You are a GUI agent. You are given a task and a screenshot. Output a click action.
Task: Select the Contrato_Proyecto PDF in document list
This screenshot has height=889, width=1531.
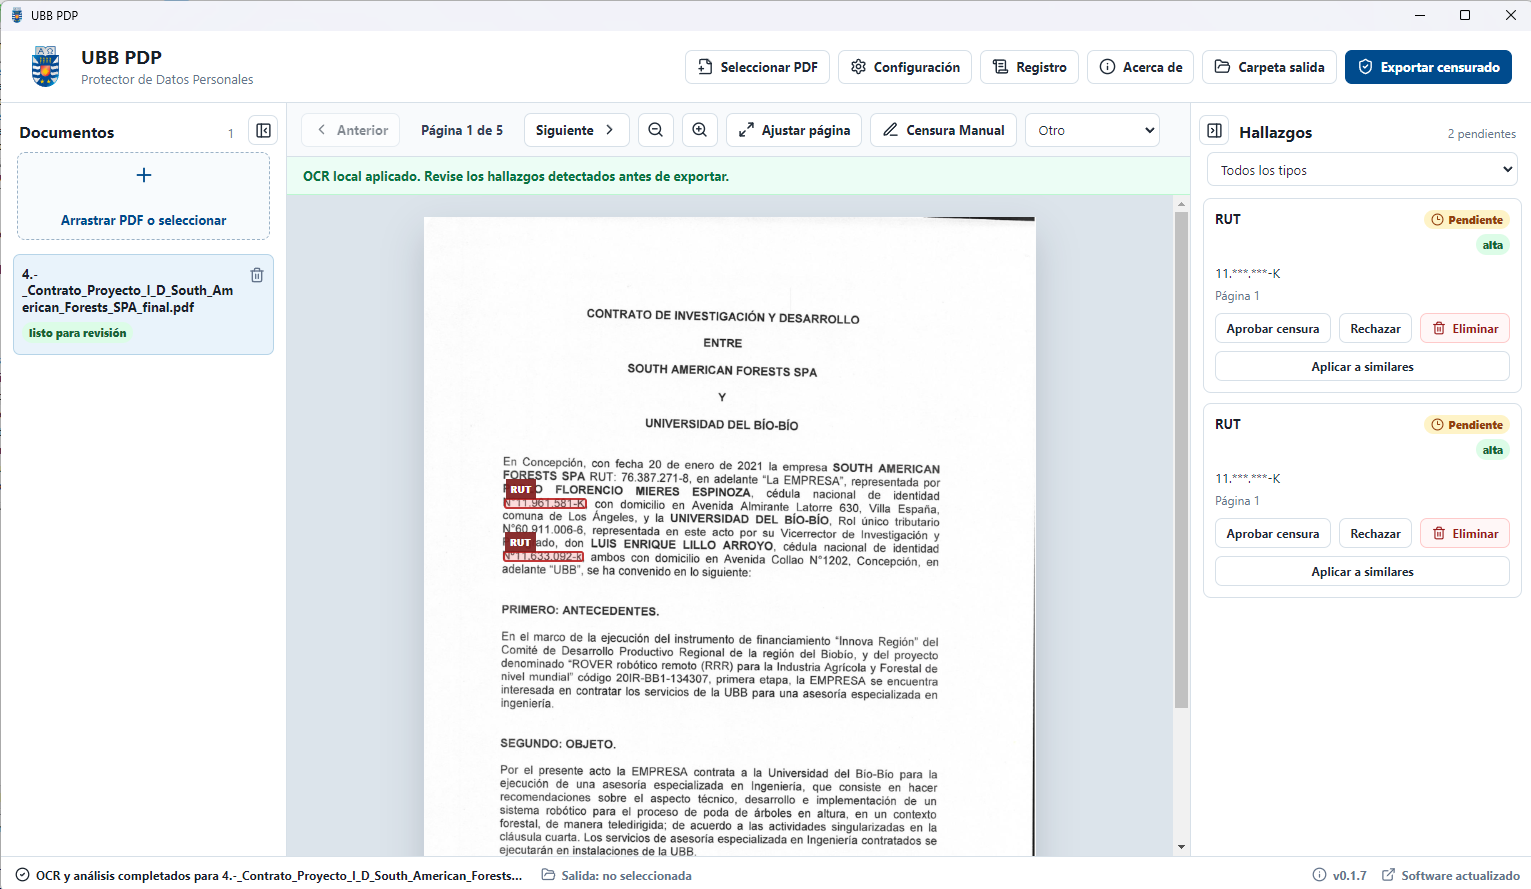(144, 304)
